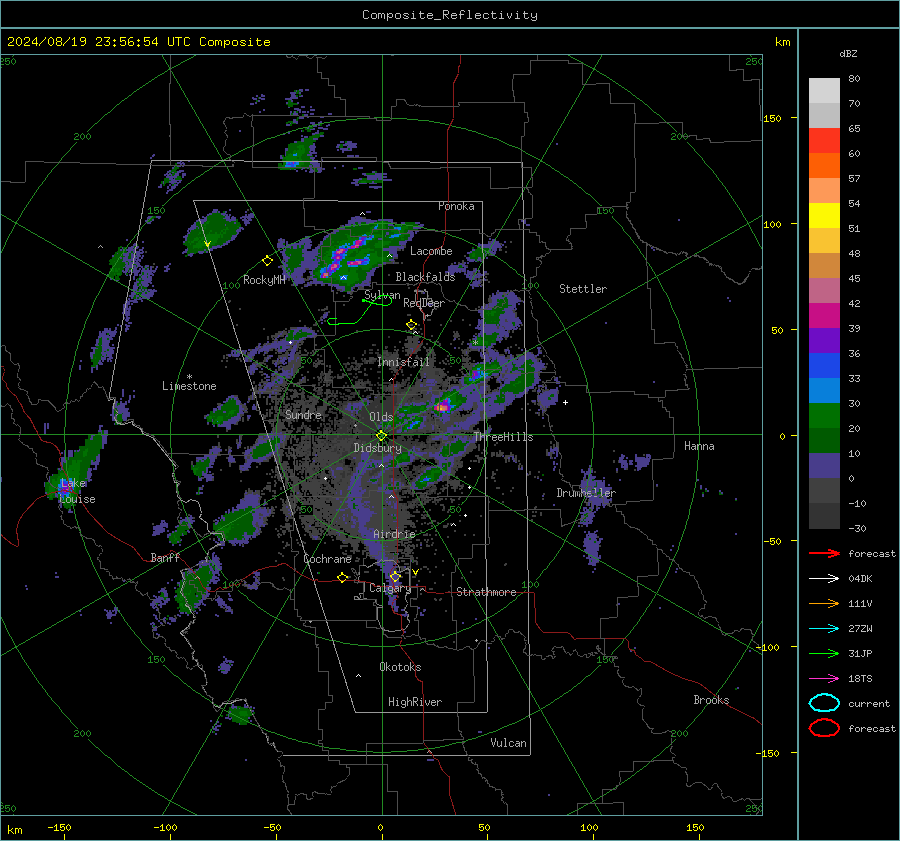Click yellow diamond marker below RedDeer label
This screenshot has width=900, height=841.
pyautogui.click(x=411, y=325)
